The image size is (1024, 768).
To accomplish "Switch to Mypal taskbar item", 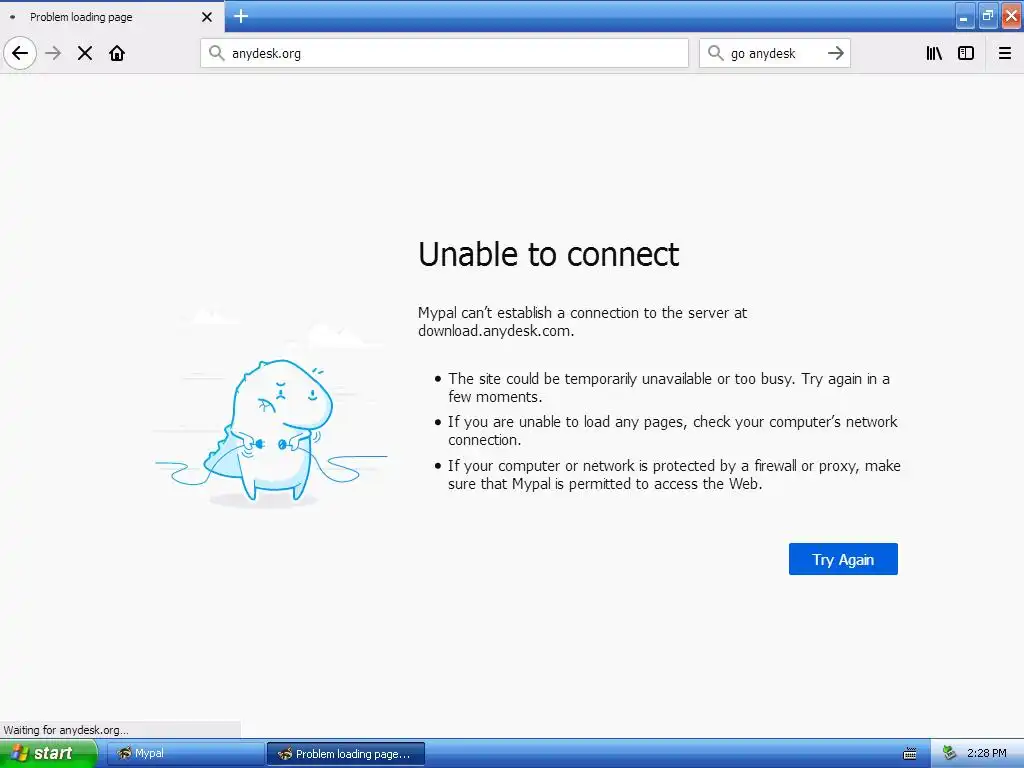I will (185, 754).
